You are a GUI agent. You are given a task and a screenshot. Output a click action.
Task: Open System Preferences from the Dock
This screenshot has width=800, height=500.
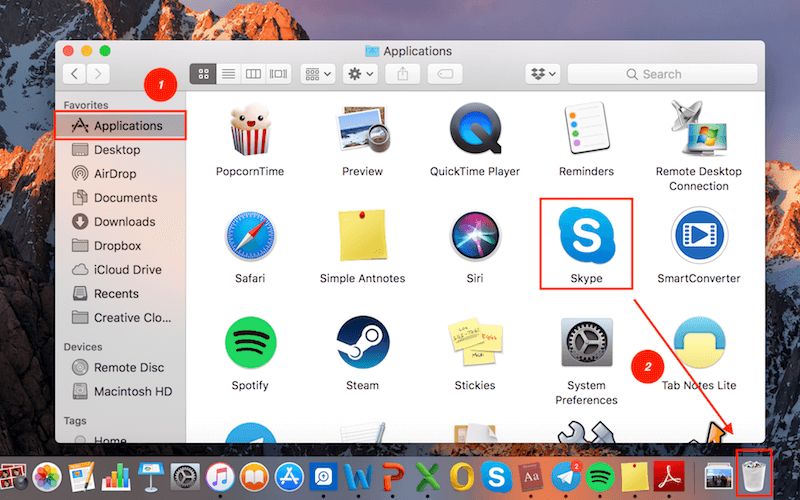point(185,478)
